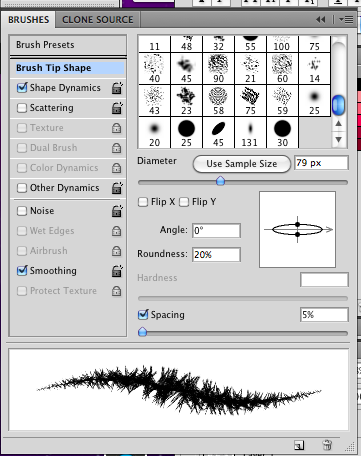
Task: Select the elliptical 45 brush tip thumbnail
Action: pos(218,133)
